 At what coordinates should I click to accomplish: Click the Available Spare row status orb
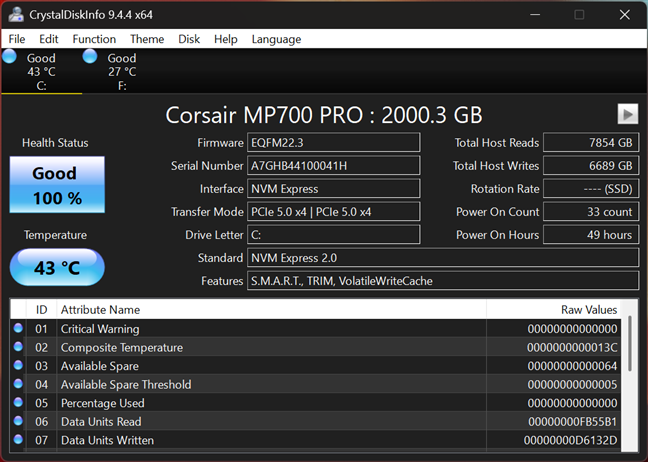click(x=18, y=365)
